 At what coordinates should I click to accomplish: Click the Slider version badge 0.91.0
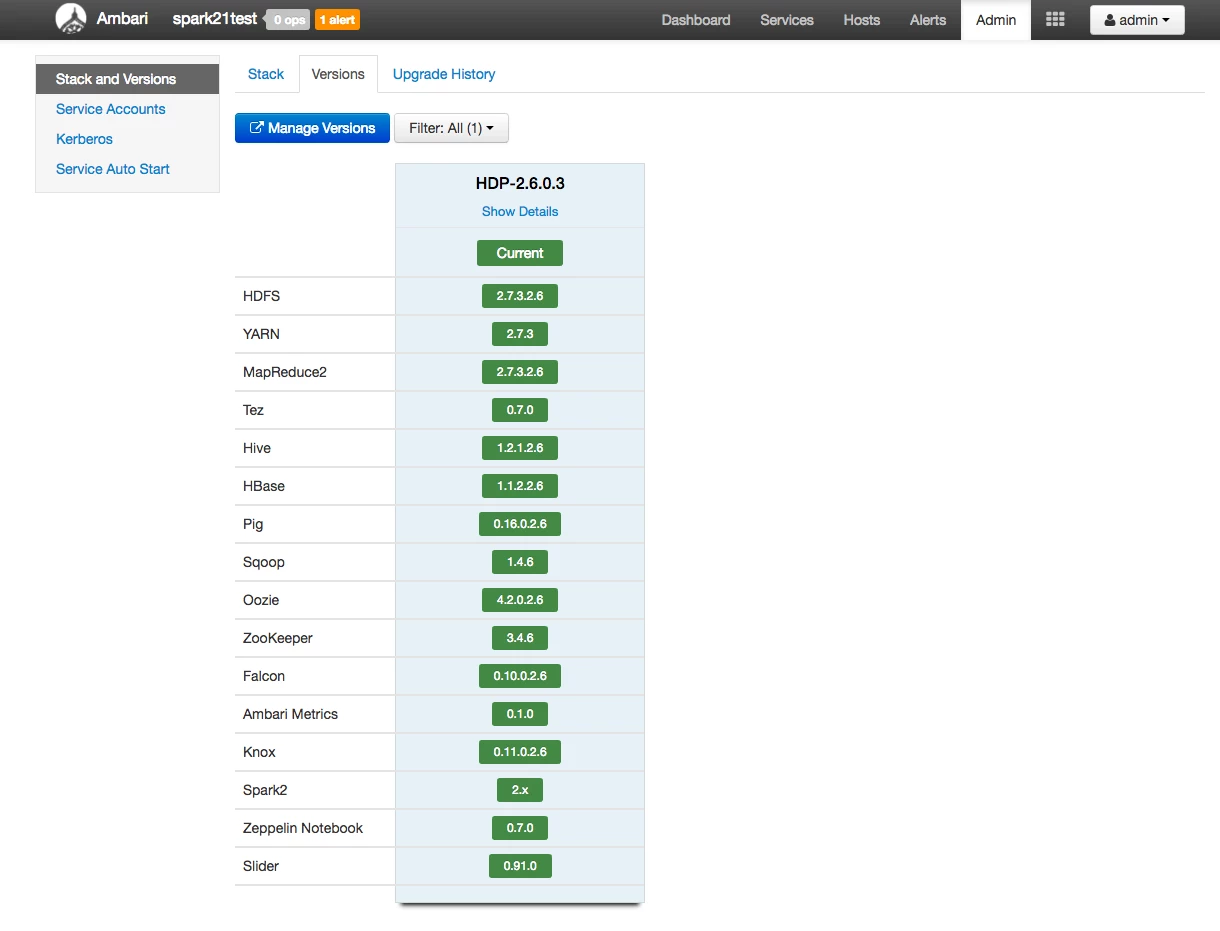pos(520,866)
